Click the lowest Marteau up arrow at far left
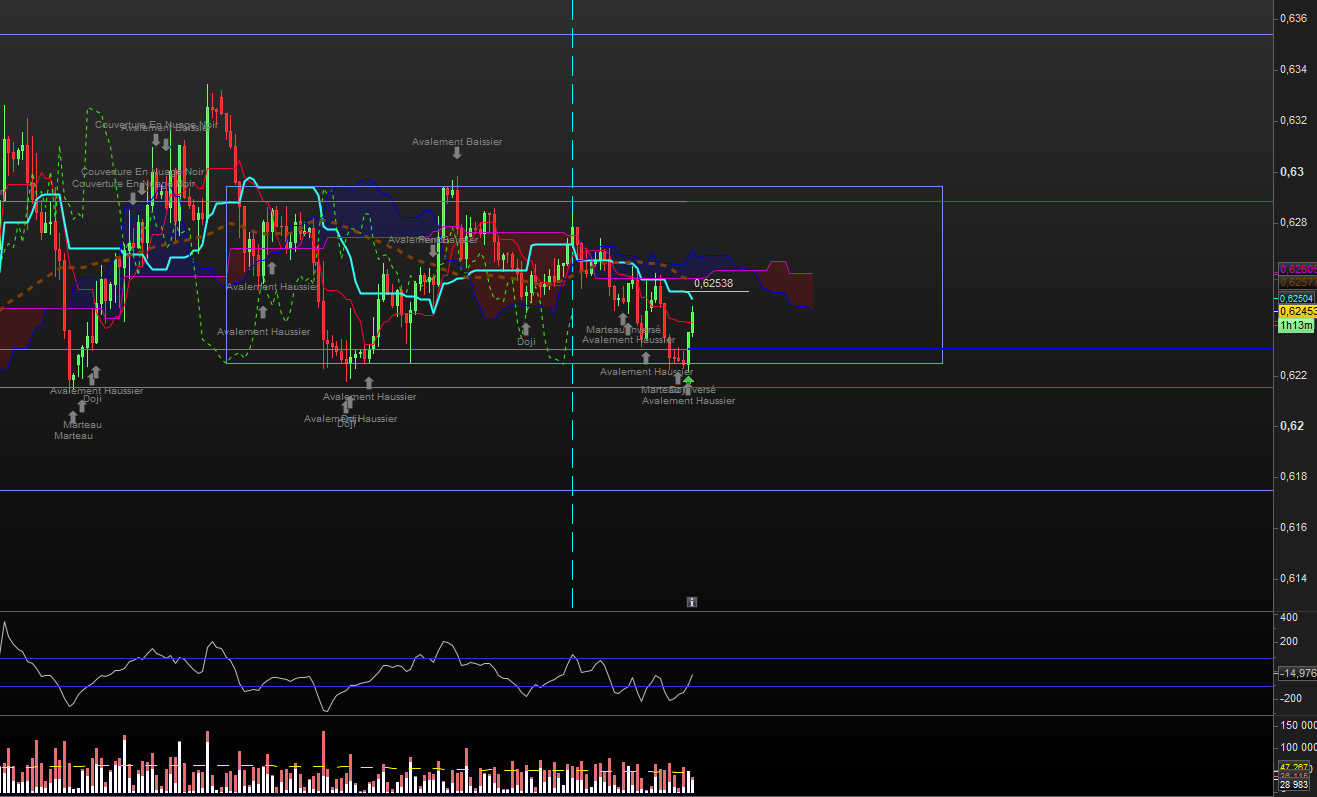 coord(72,416)
